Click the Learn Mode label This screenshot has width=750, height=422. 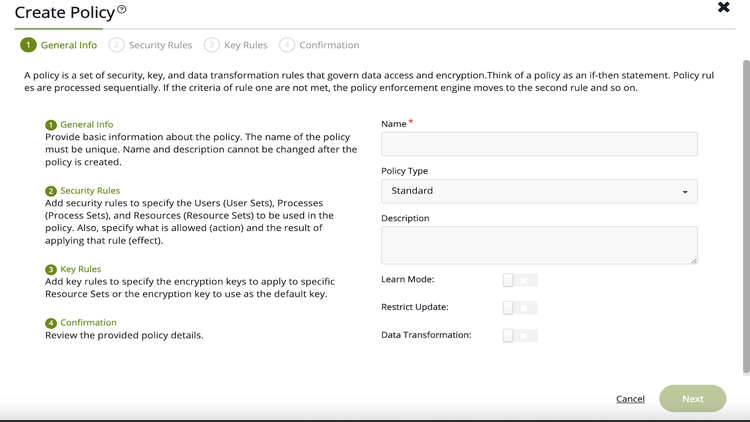point(408,279)
